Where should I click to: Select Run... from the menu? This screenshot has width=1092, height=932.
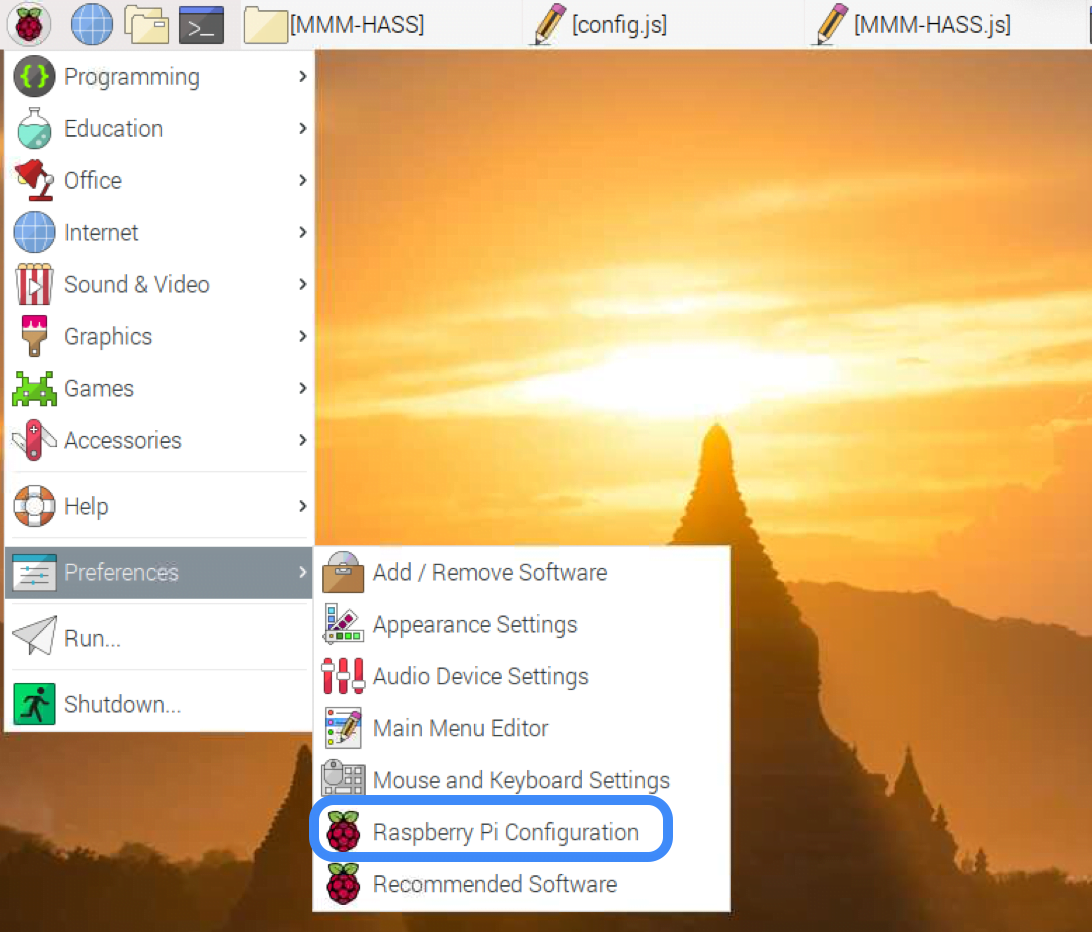[92, 638]
